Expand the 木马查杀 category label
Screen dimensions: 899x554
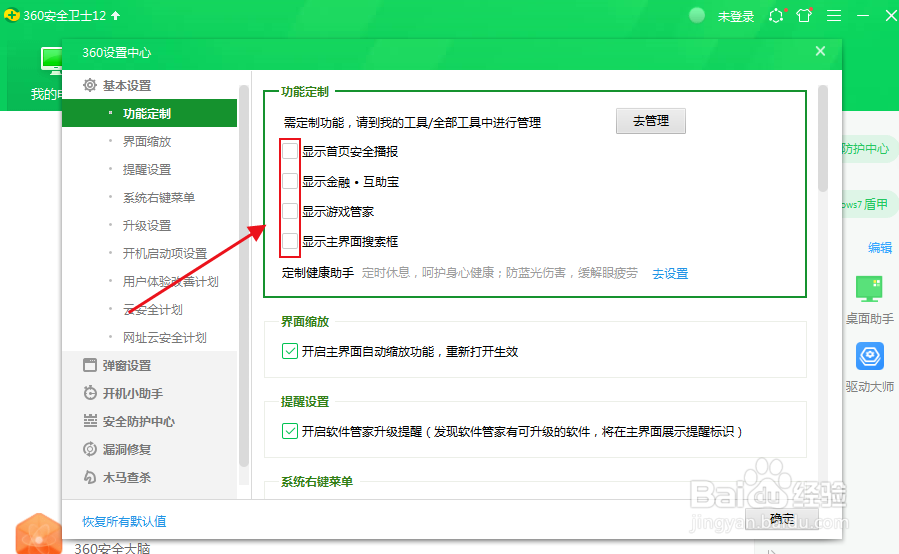click(127, 477)
